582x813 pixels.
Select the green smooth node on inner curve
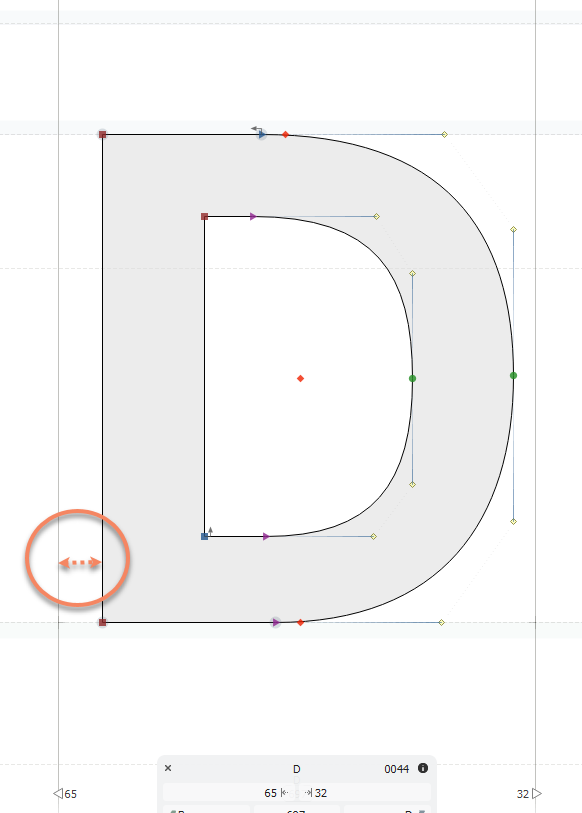coord(412,379)
